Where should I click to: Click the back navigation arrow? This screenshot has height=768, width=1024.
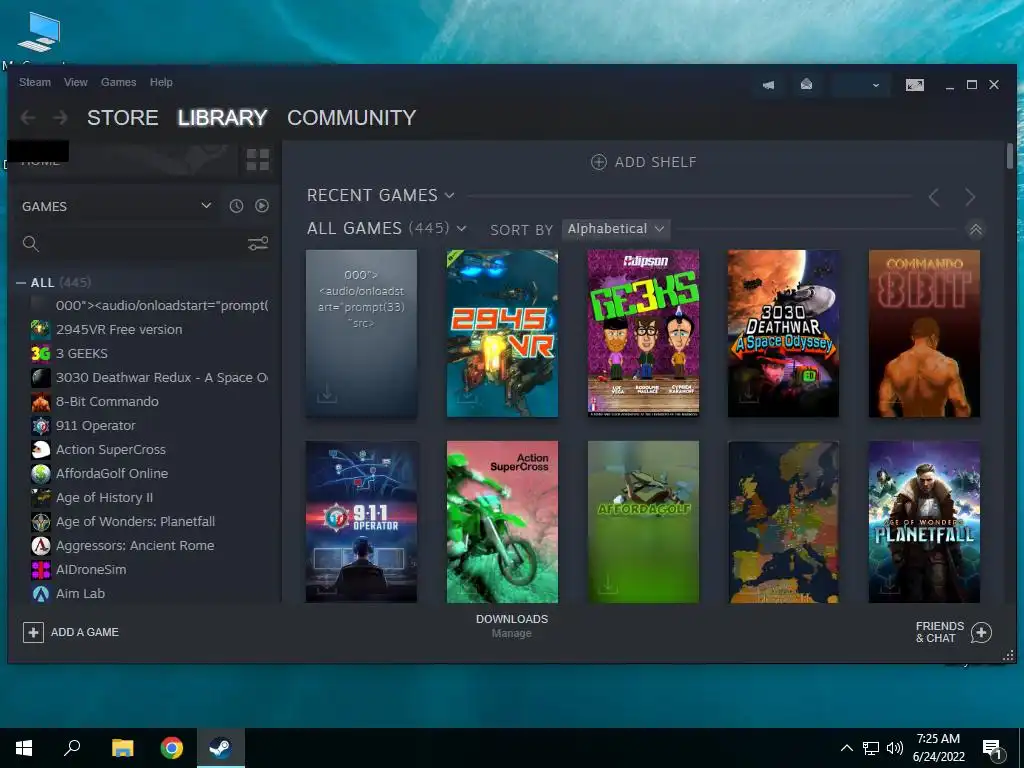pos(27,118)
